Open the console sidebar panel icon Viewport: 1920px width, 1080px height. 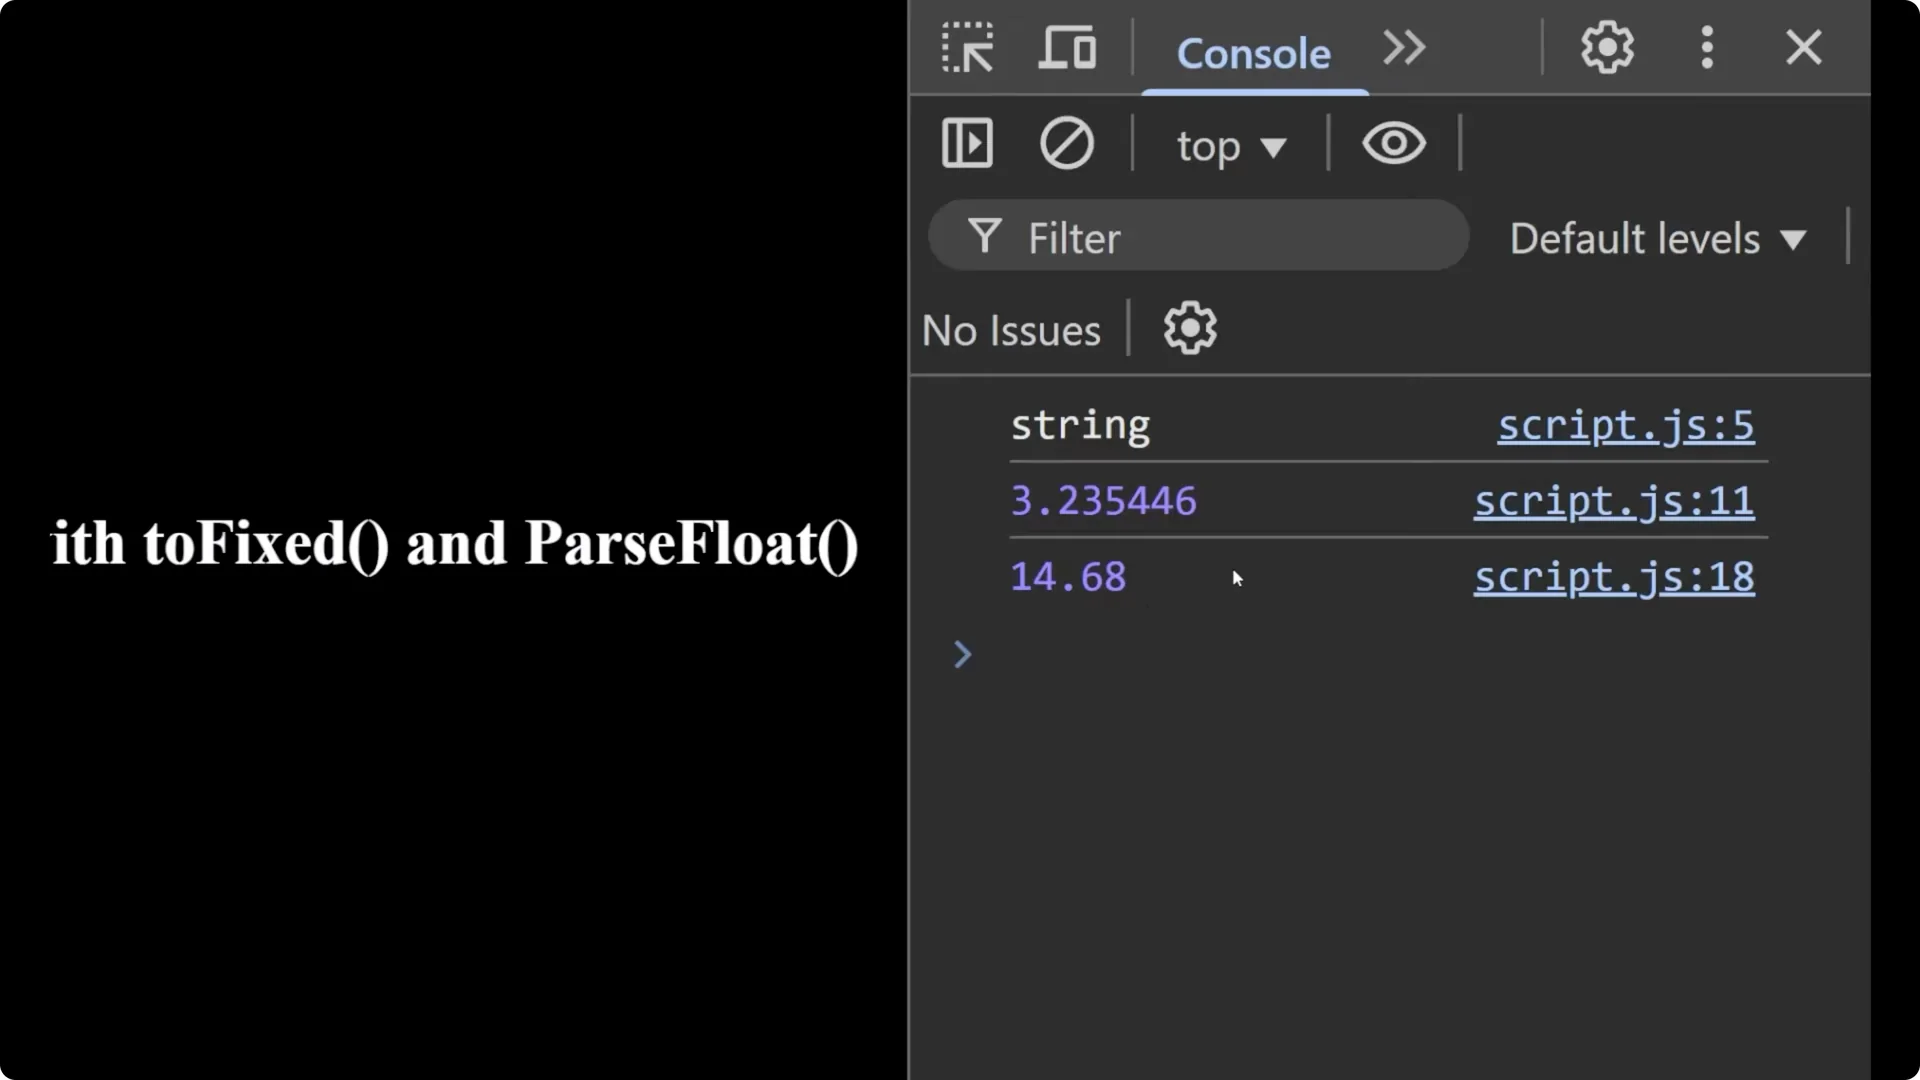tap(966, 143)
